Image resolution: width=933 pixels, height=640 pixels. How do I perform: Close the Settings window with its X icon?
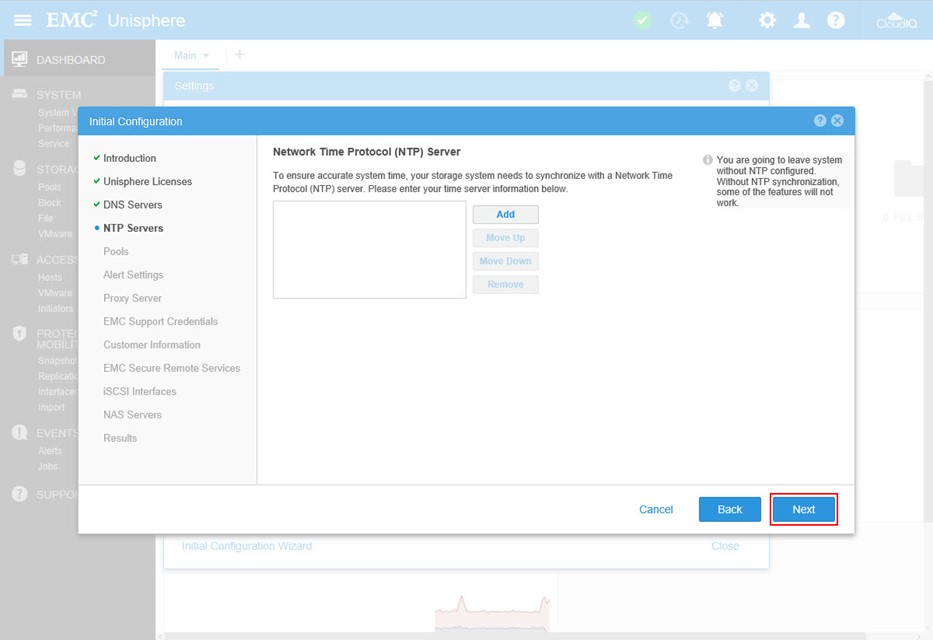pos(752,86)
